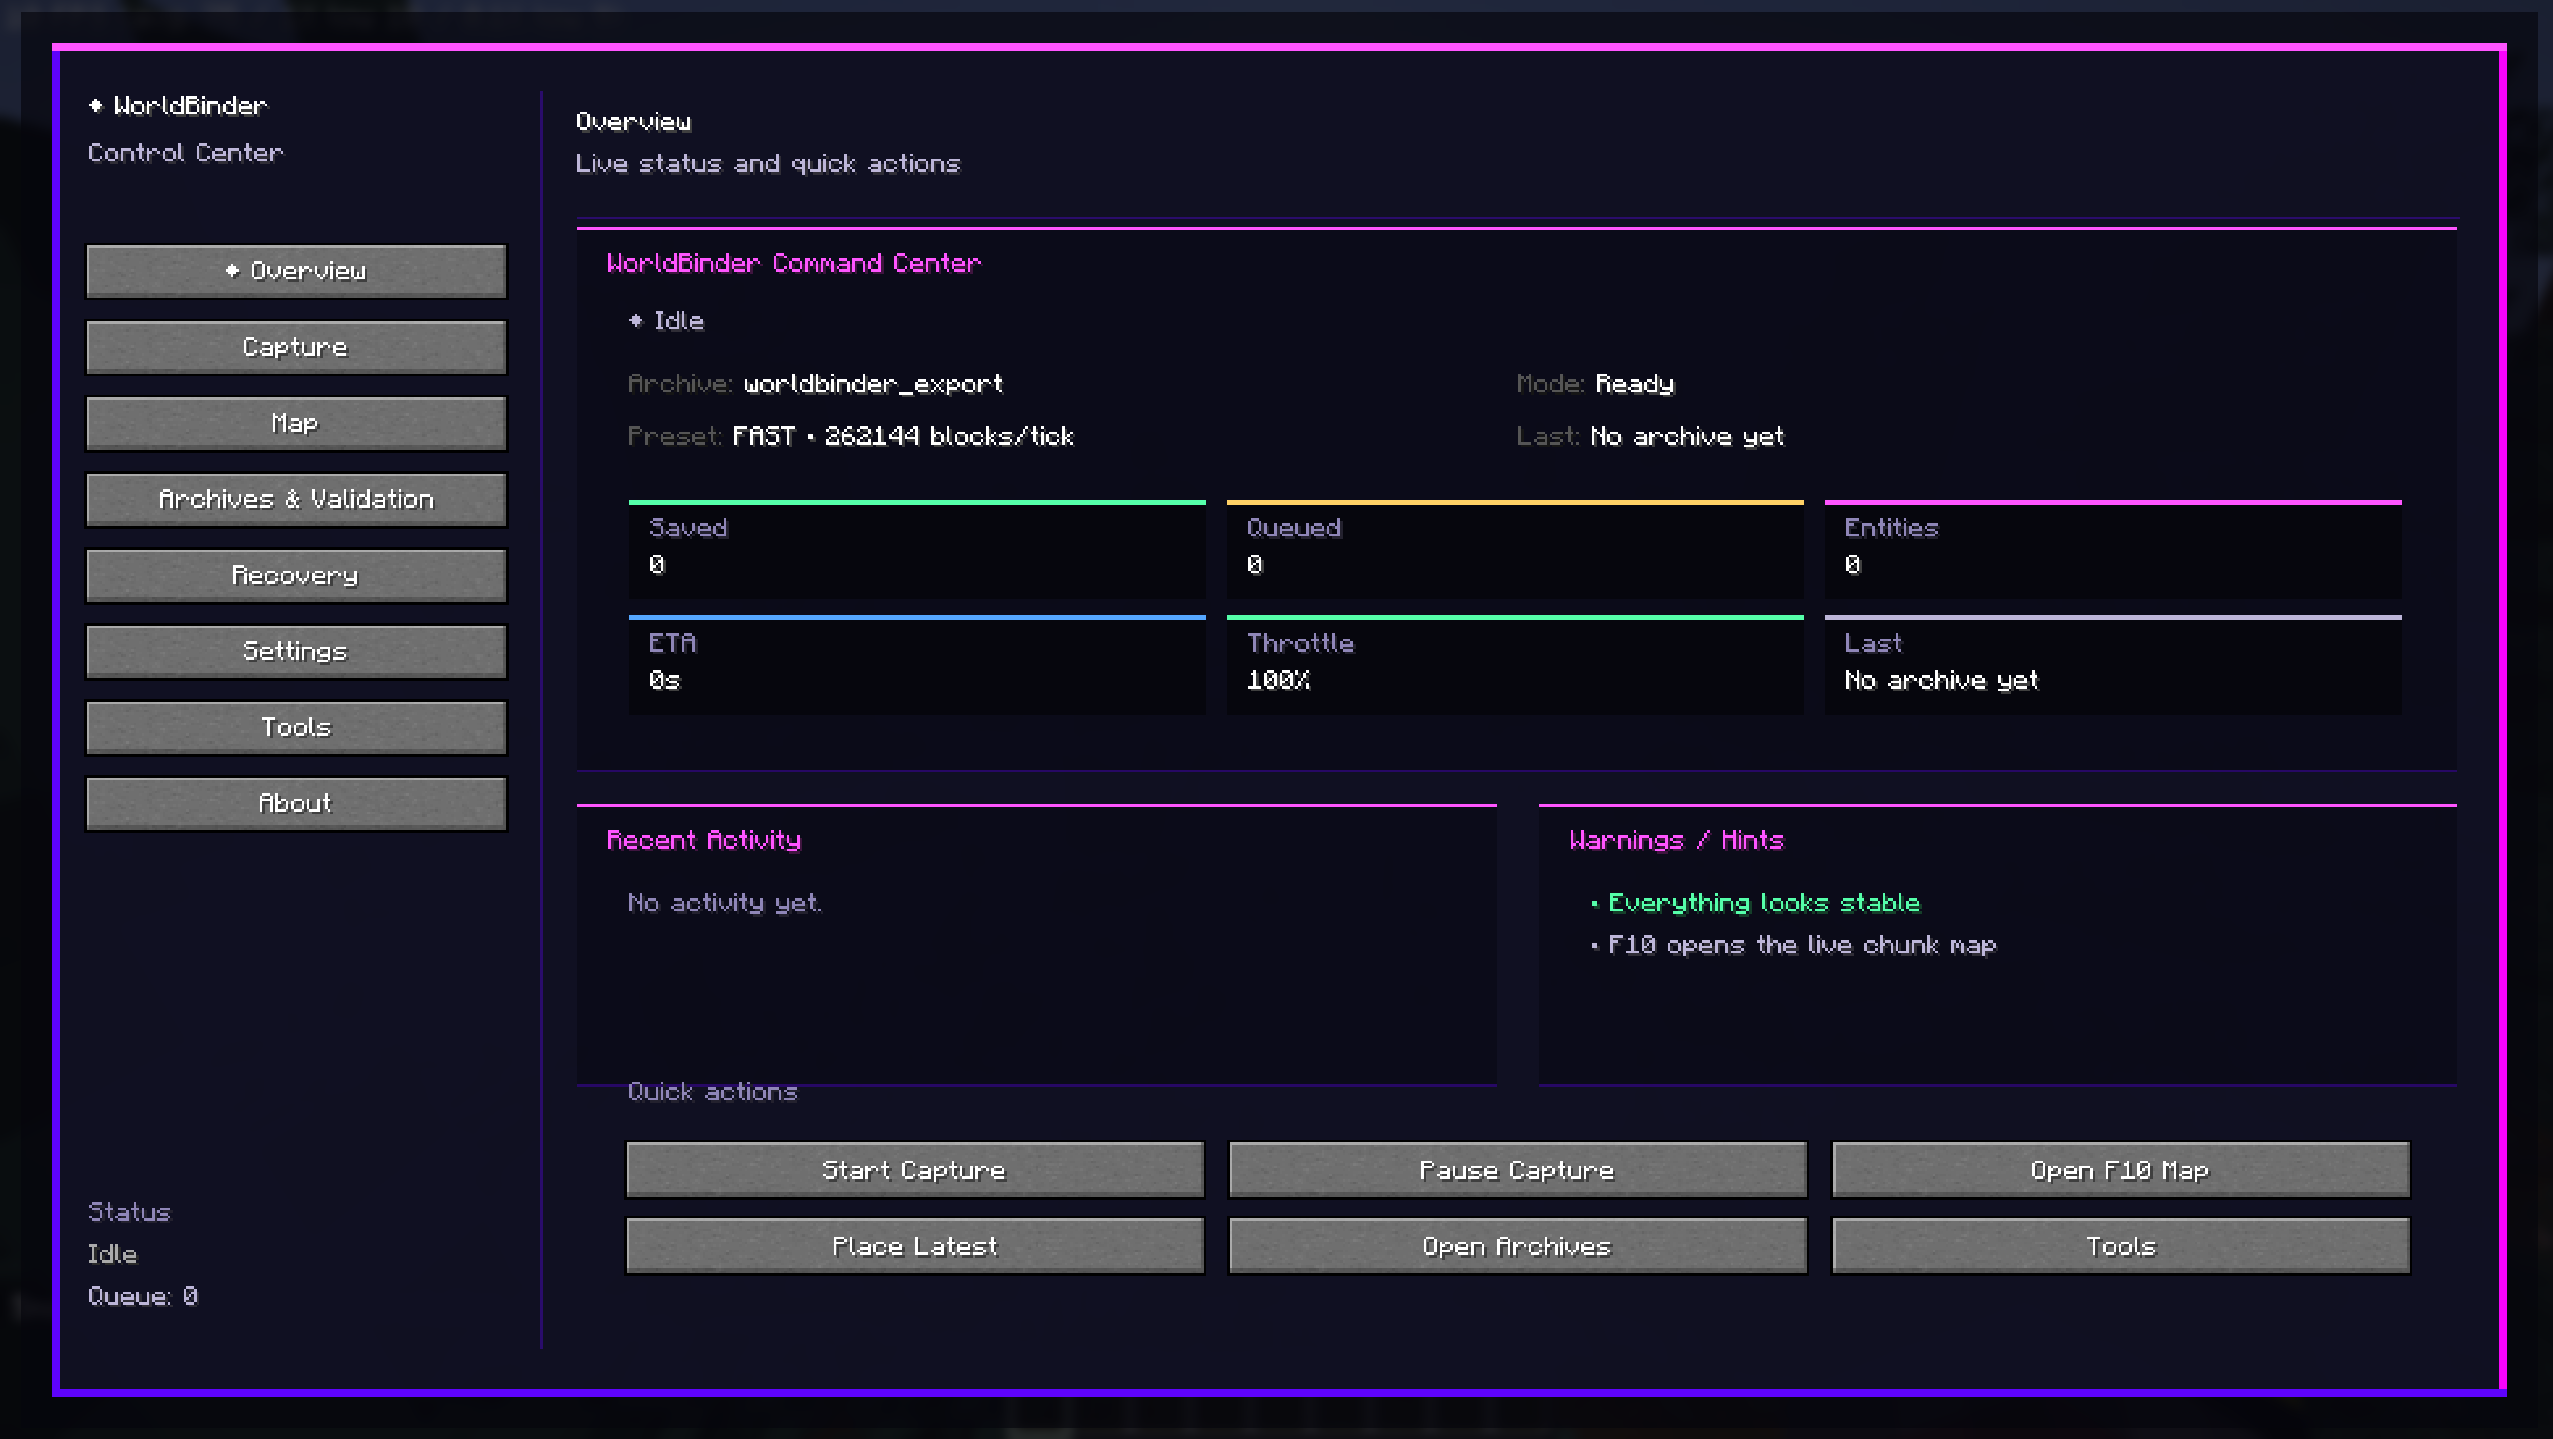2553x1439 pixels.
Task: Select the Tools entry in the sidebar
Action: click(296, 727)
